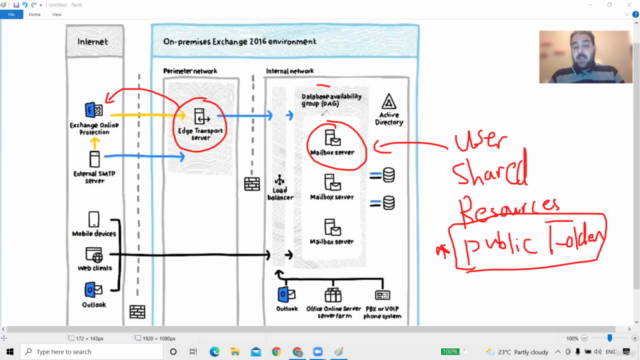The height and width of the screenshot is (360, 640).
Task: Click the 100% battery indicator on the taskbar
Action: (450, 351)
